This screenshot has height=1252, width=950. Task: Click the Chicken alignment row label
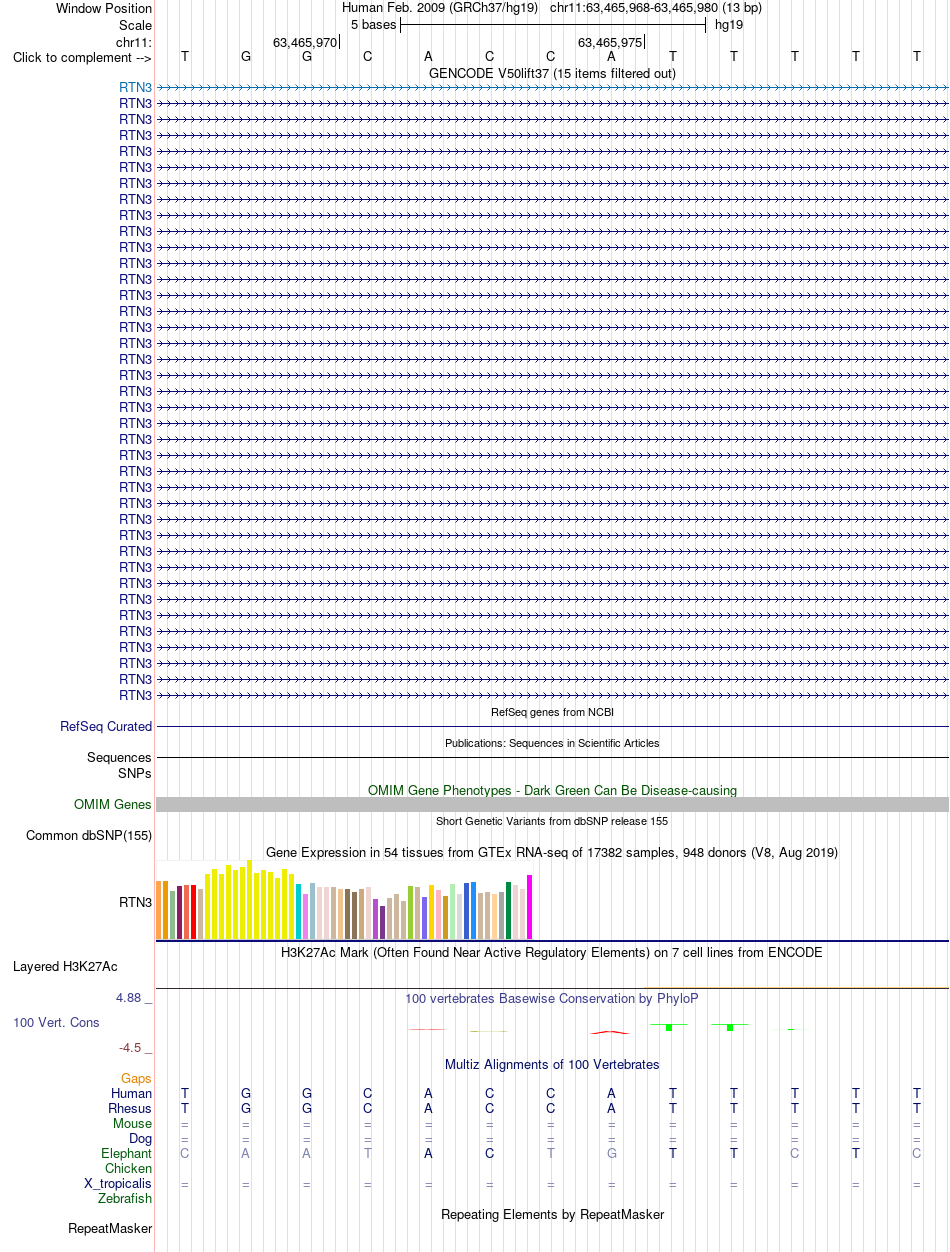point(129,1169)
